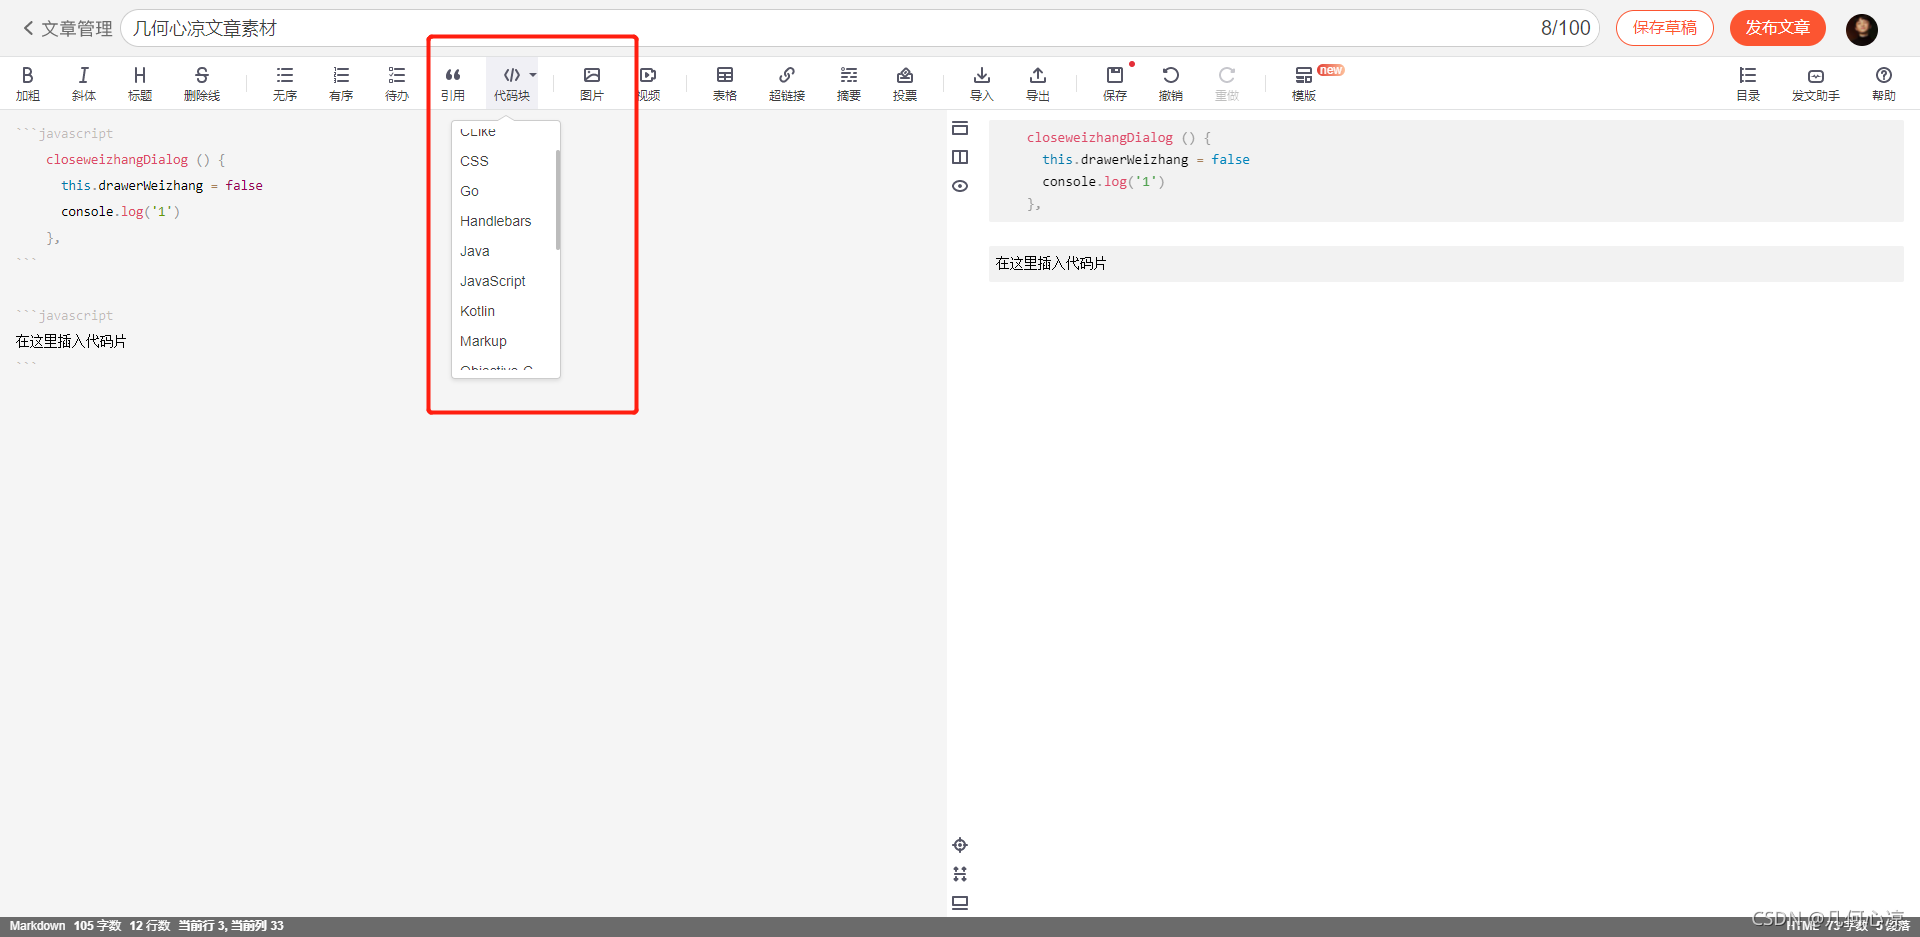Import a file (导入)

click(x=982, y=84)
